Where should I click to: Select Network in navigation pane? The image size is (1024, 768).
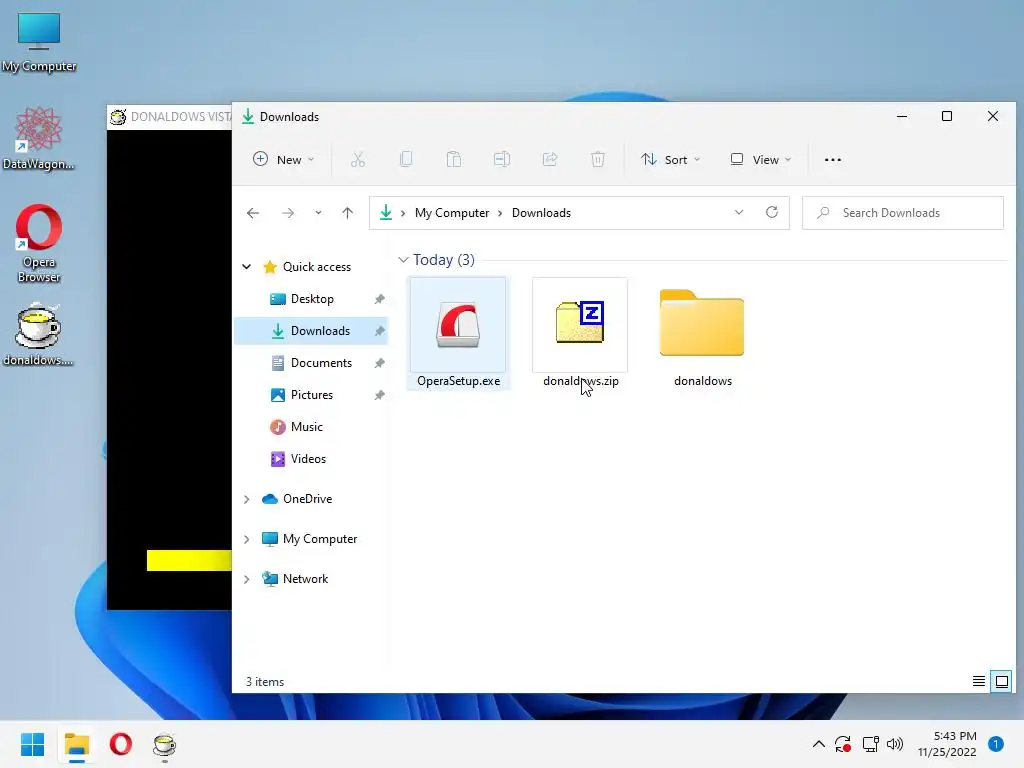[x=305, y=579]
